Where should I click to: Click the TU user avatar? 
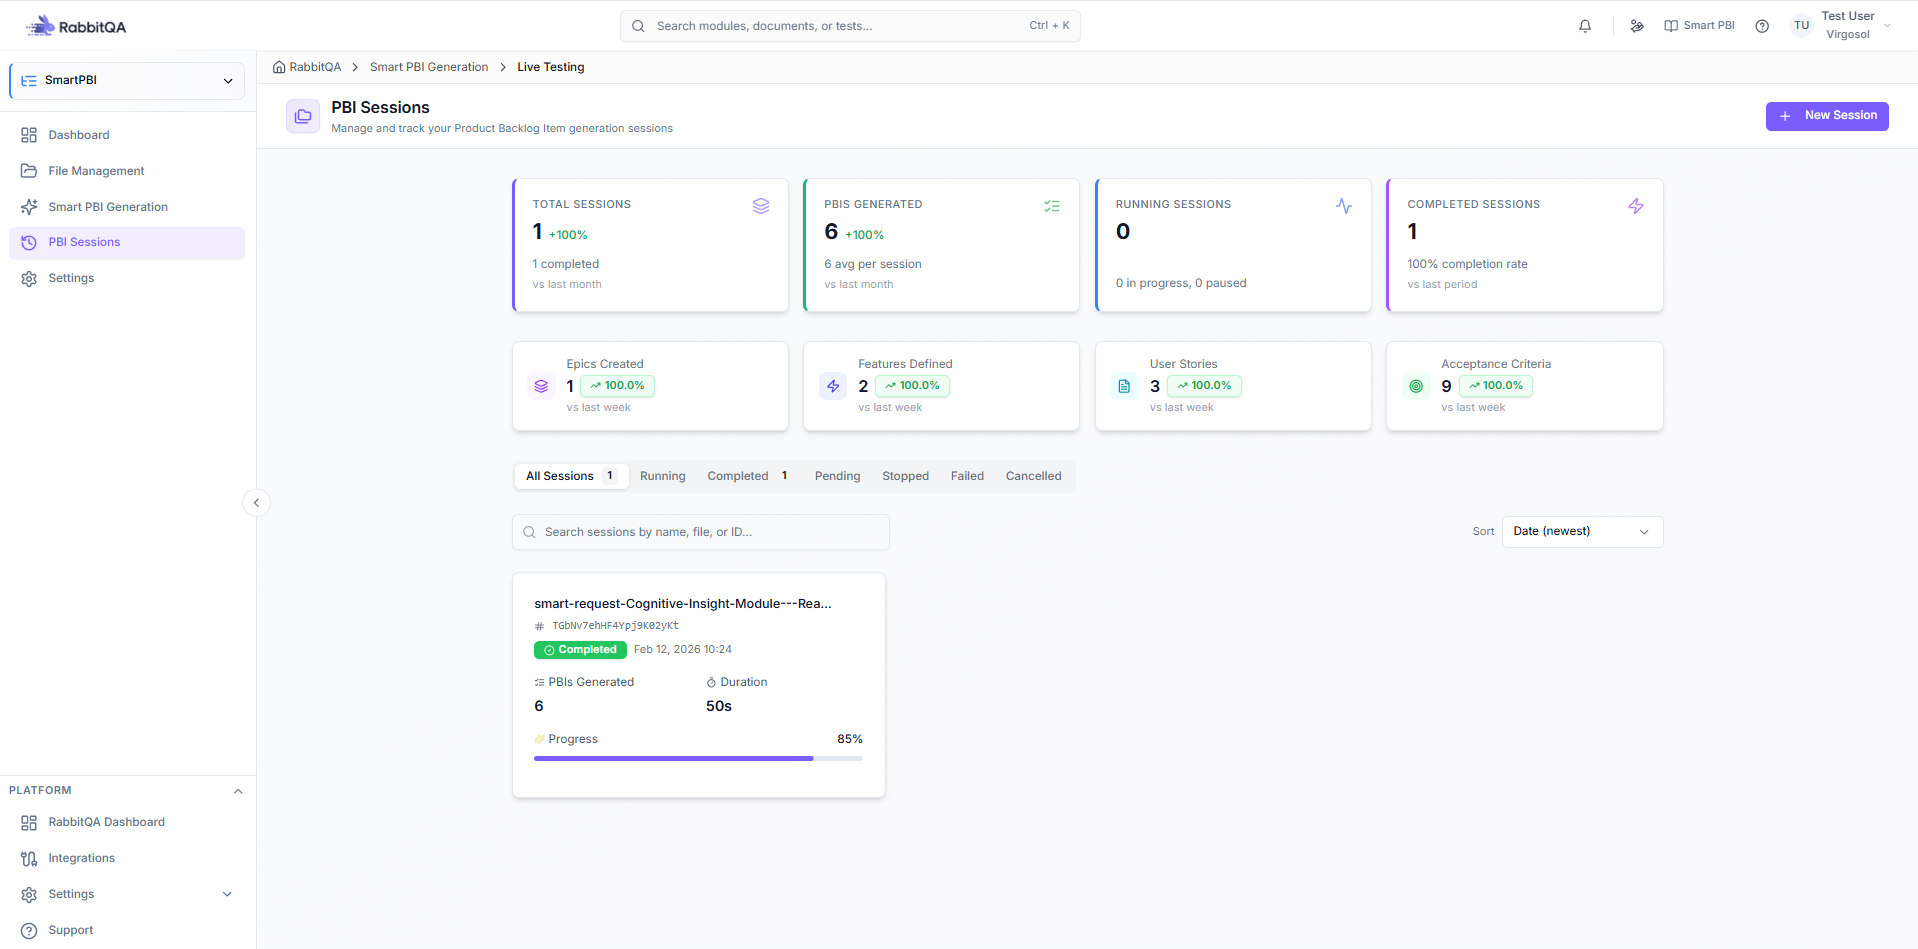[1802, 26]
